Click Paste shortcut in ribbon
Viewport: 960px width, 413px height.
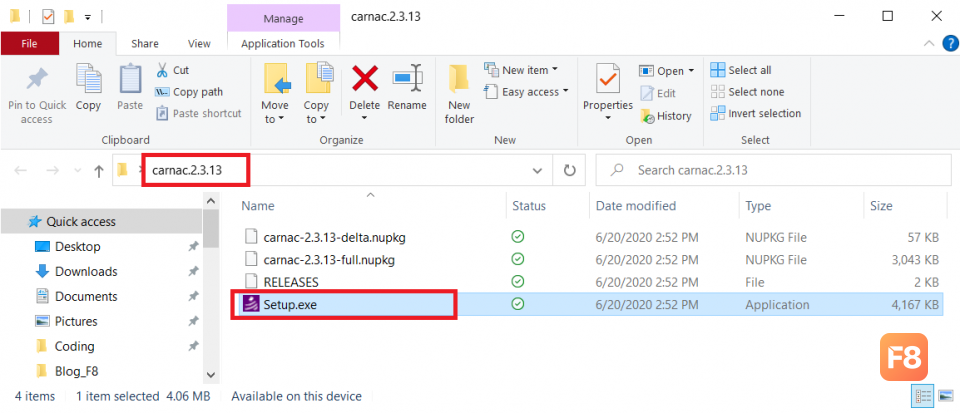[x=198, y=113]
